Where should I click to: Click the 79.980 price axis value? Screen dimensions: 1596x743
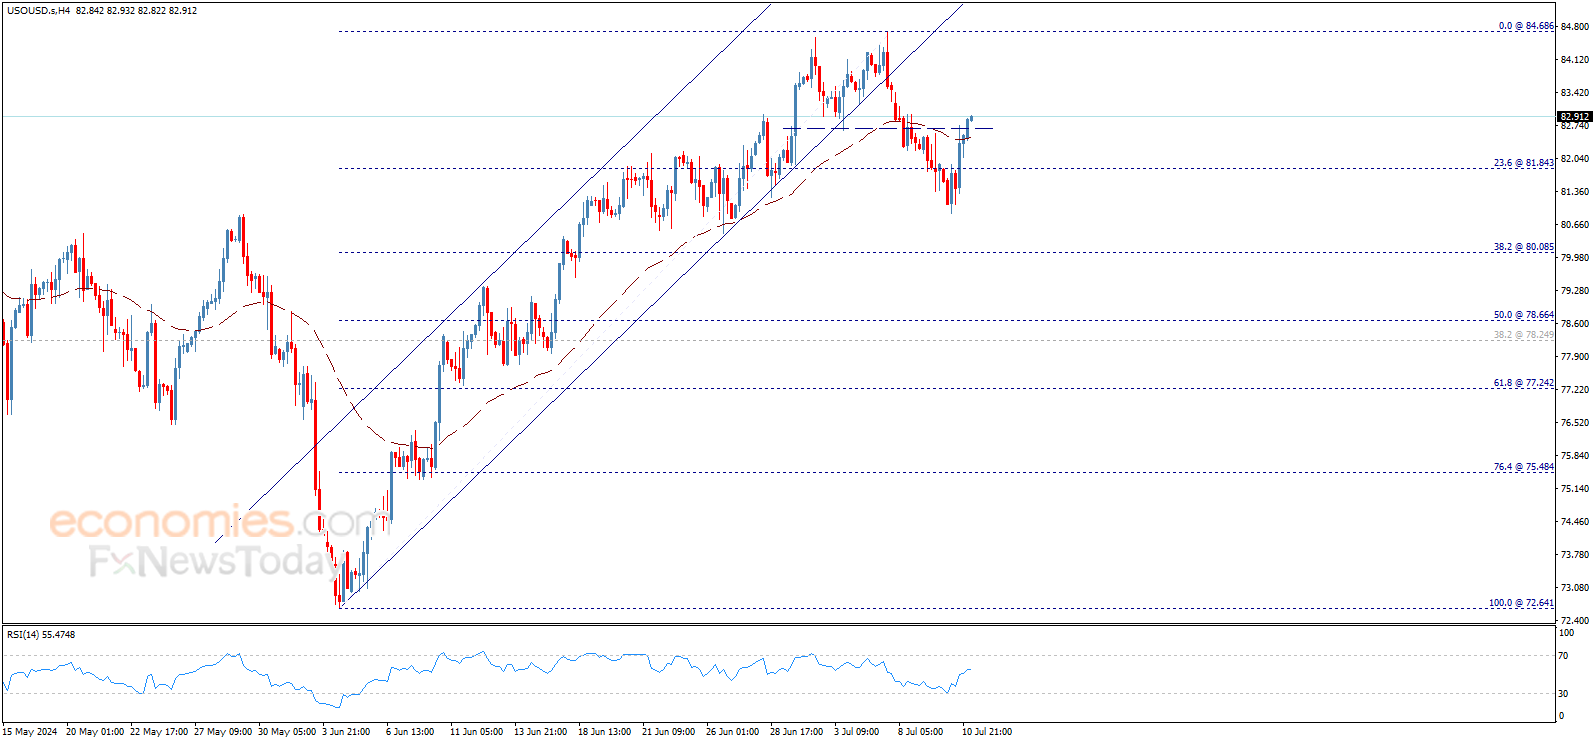[1575, 258]
